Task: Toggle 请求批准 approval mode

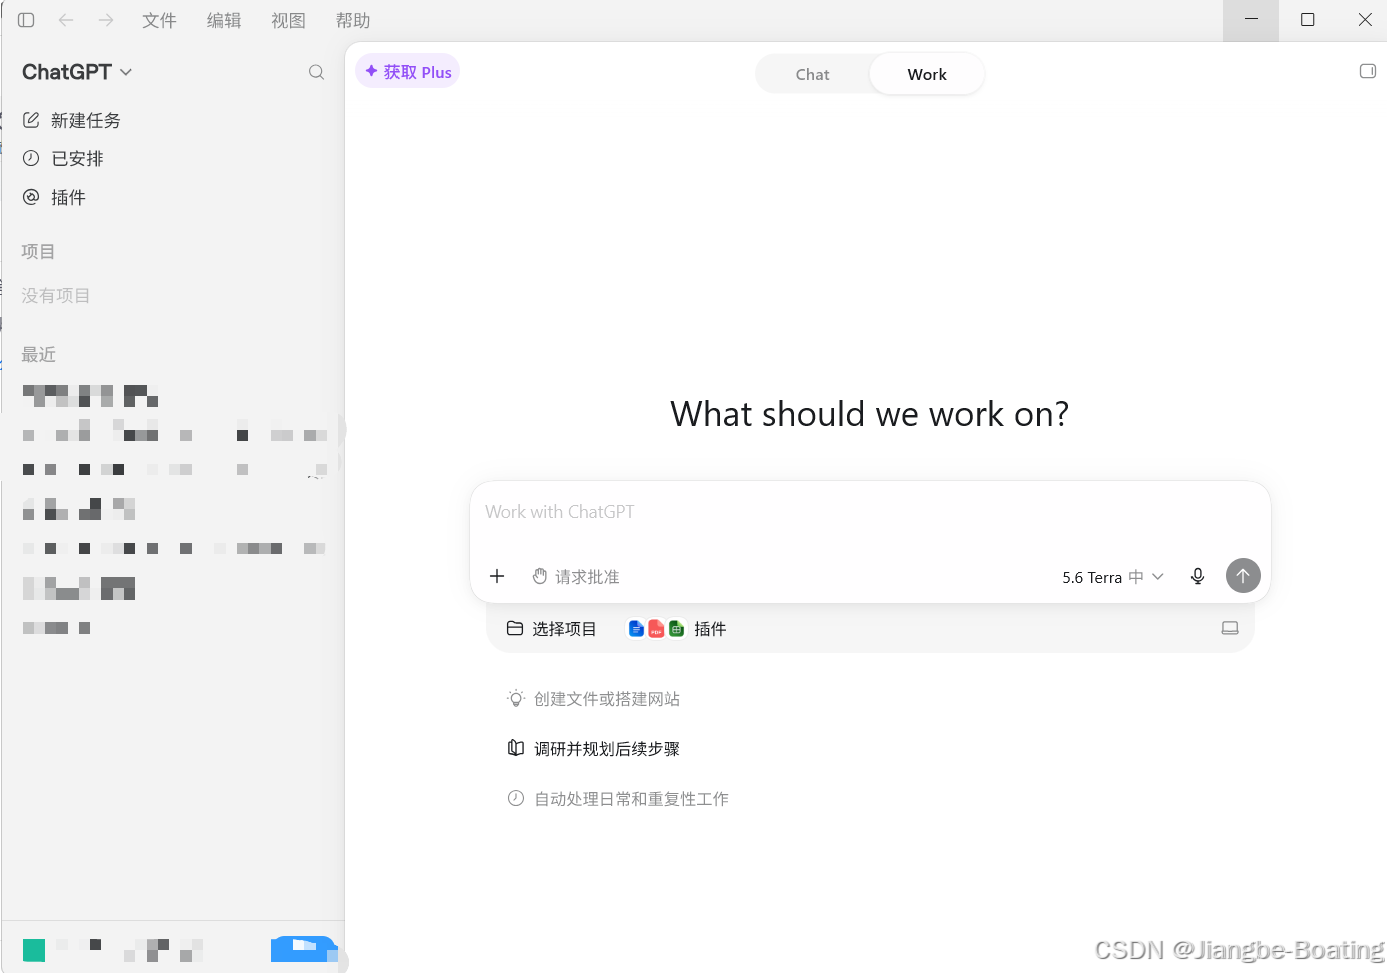Action: click(x=576, y=577)
